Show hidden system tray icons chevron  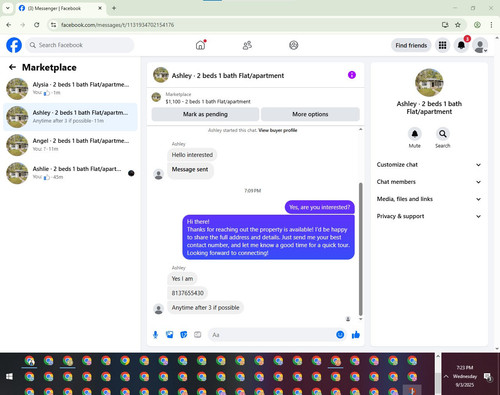pyautogui.click(x=446, y=376)
